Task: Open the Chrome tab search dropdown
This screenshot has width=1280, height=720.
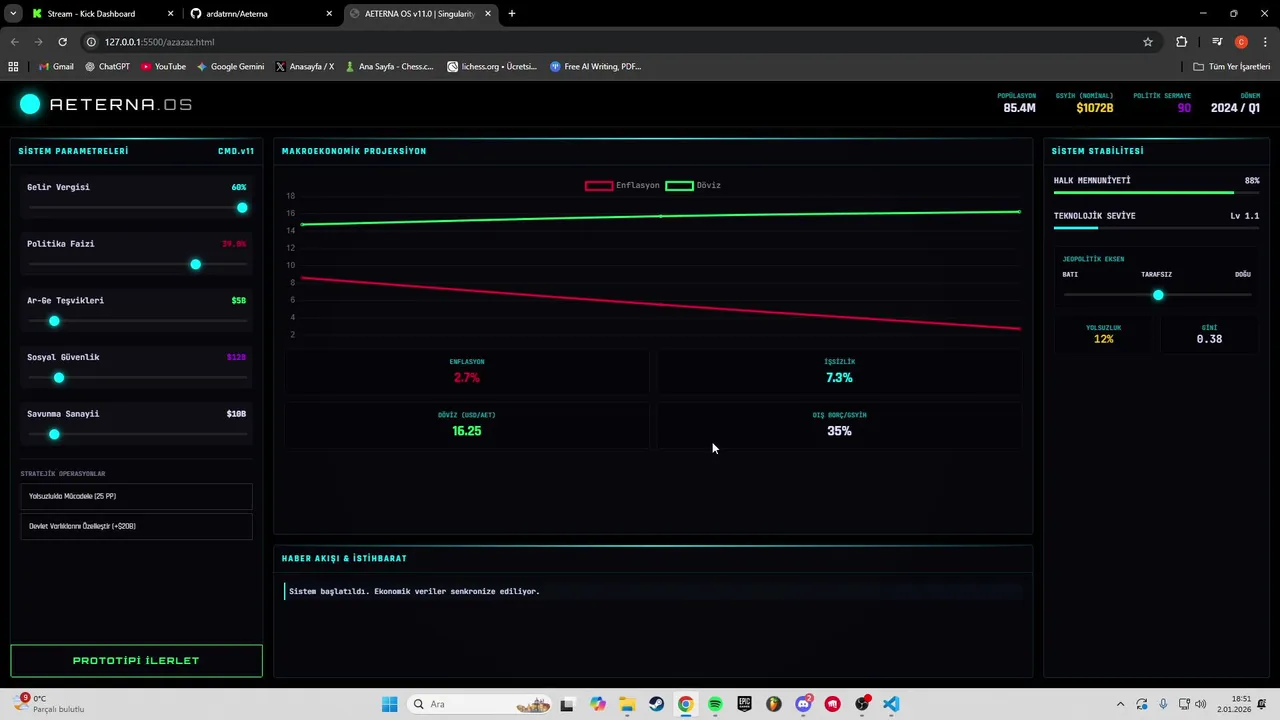Action: tap(13, 14)
